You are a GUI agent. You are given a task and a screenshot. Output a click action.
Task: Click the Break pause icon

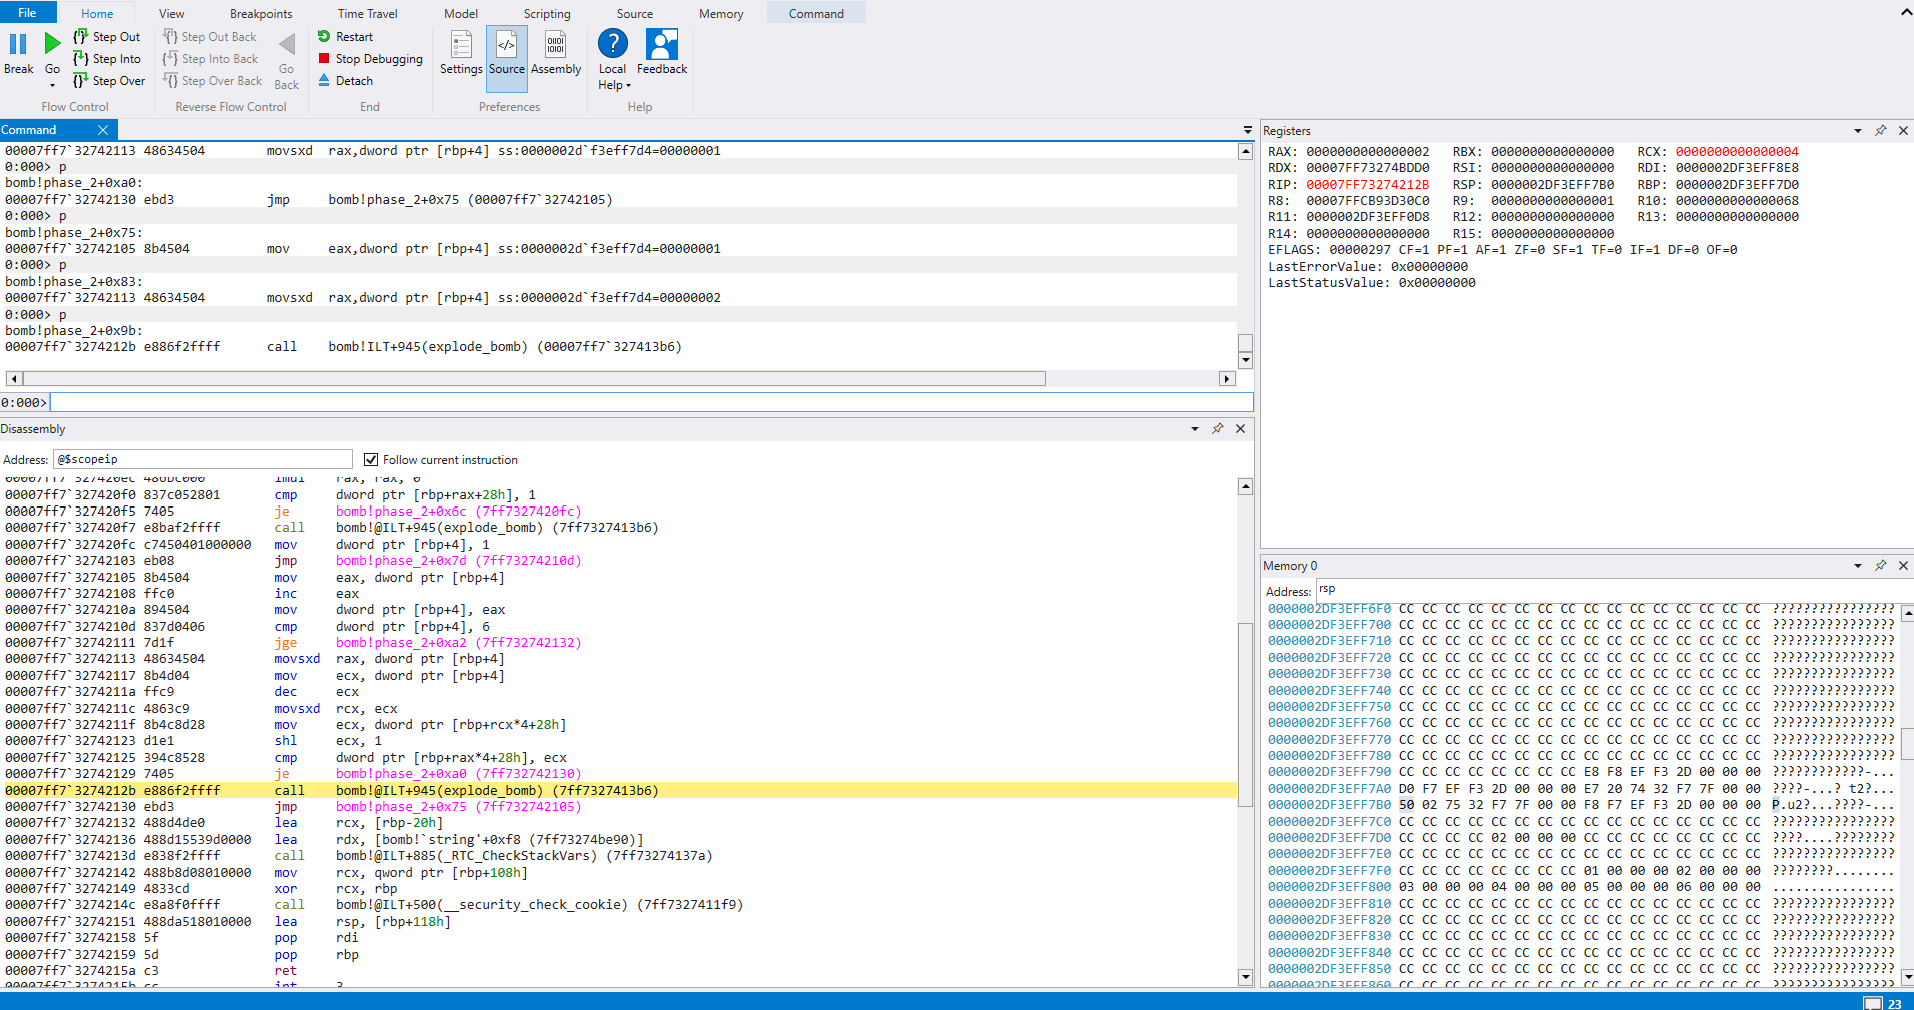click(18, 45)
